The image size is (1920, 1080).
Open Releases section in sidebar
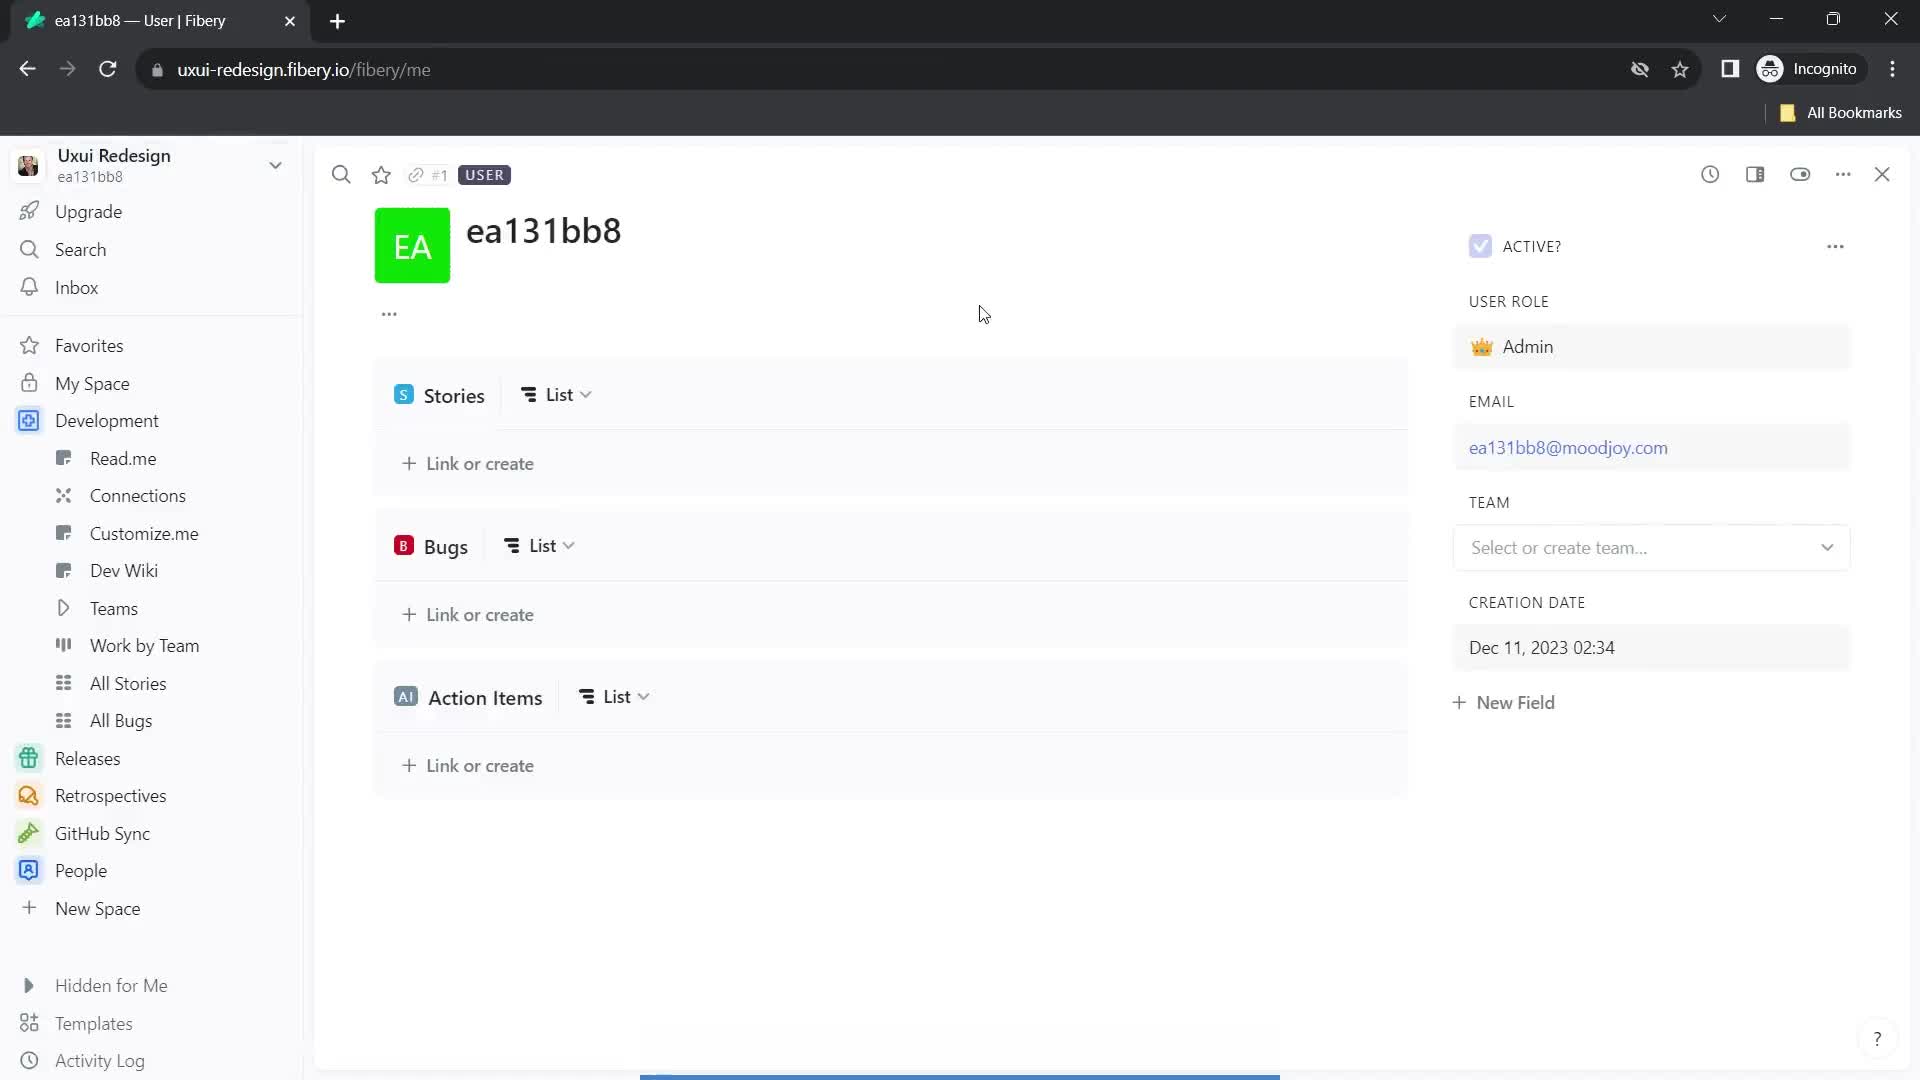coord(87,758)
